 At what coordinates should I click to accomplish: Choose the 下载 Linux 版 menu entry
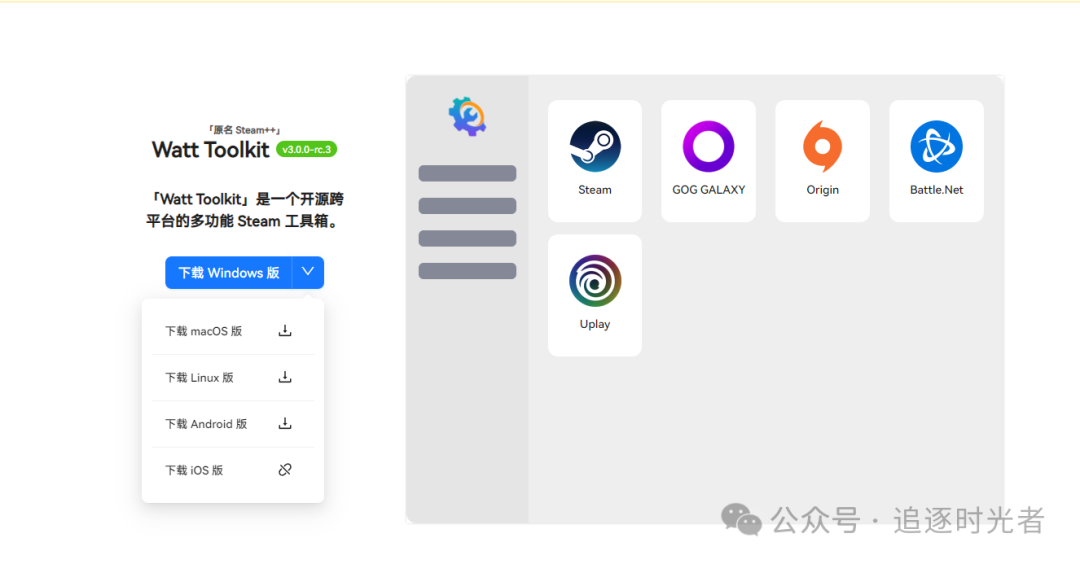[x=233, y=377]
